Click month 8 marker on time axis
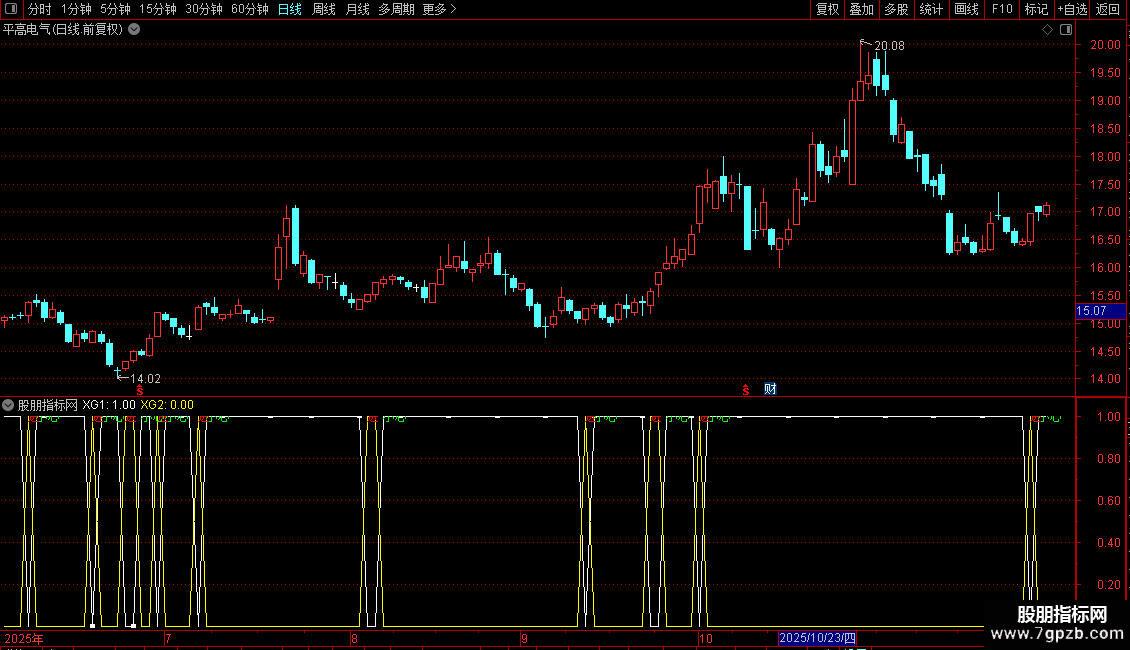Screen dimensions: 1130x650 354,638
